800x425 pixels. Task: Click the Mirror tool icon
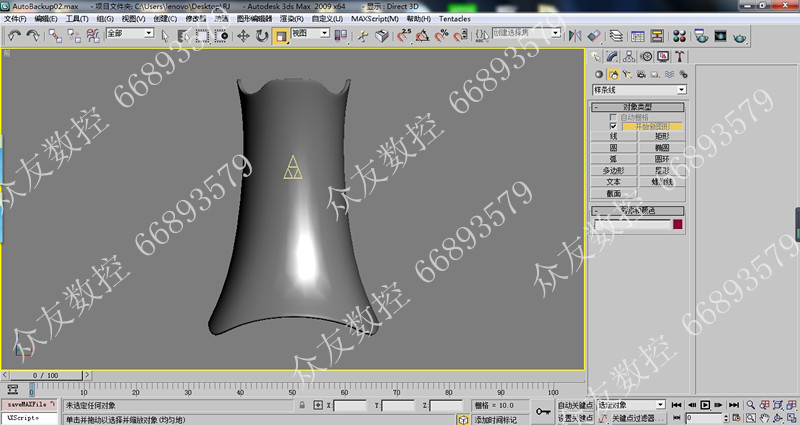(575, 36)
